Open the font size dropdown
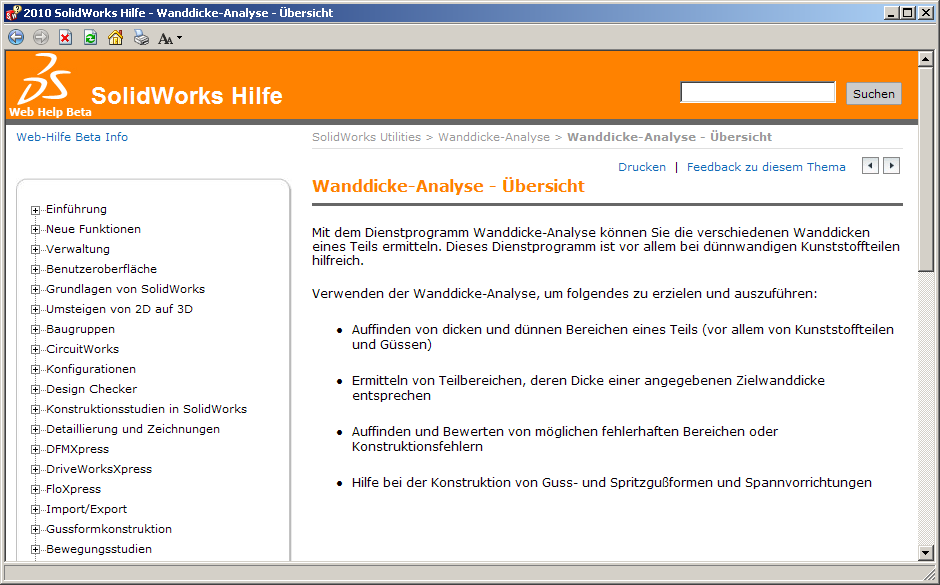 click(x=170, y=38)
